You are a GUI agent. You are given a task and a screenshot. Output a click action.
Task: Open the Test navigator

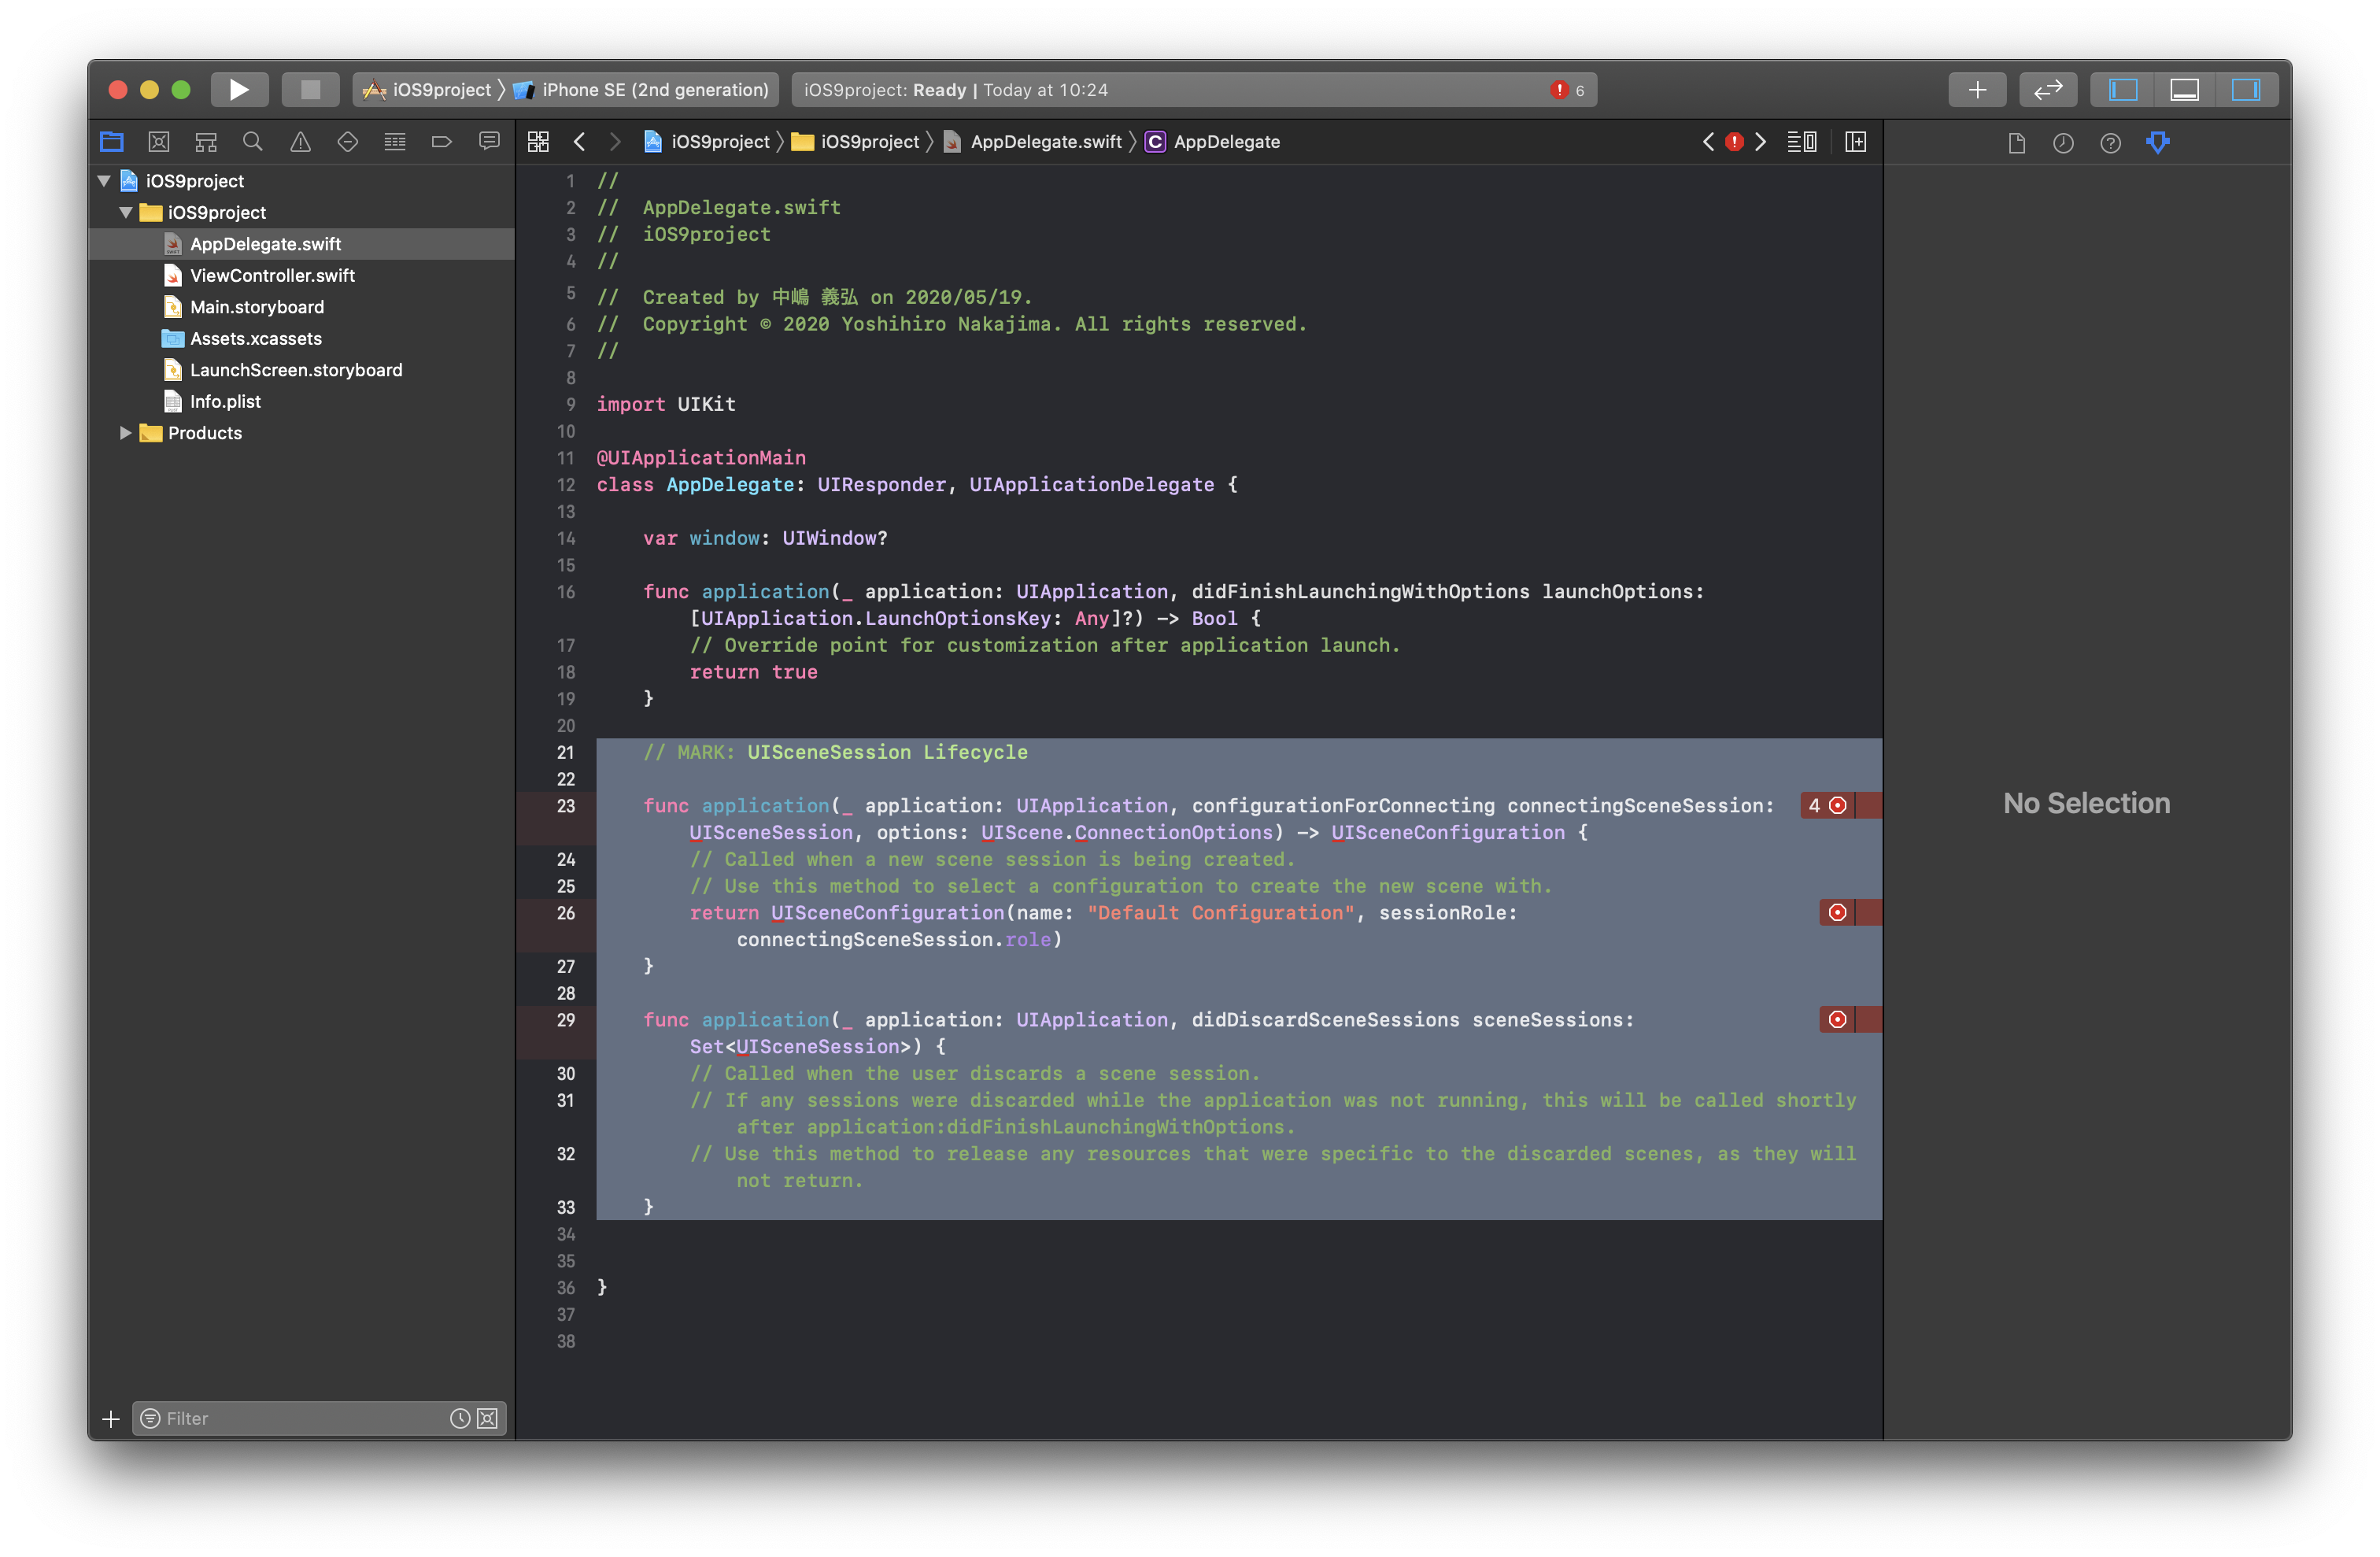tap(348, 142)
